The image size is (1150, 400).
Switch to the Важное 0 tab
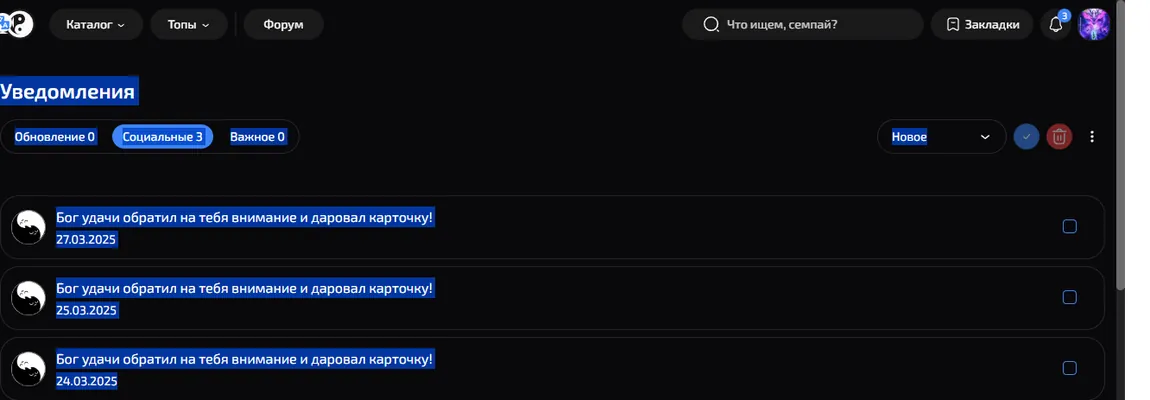257,137
